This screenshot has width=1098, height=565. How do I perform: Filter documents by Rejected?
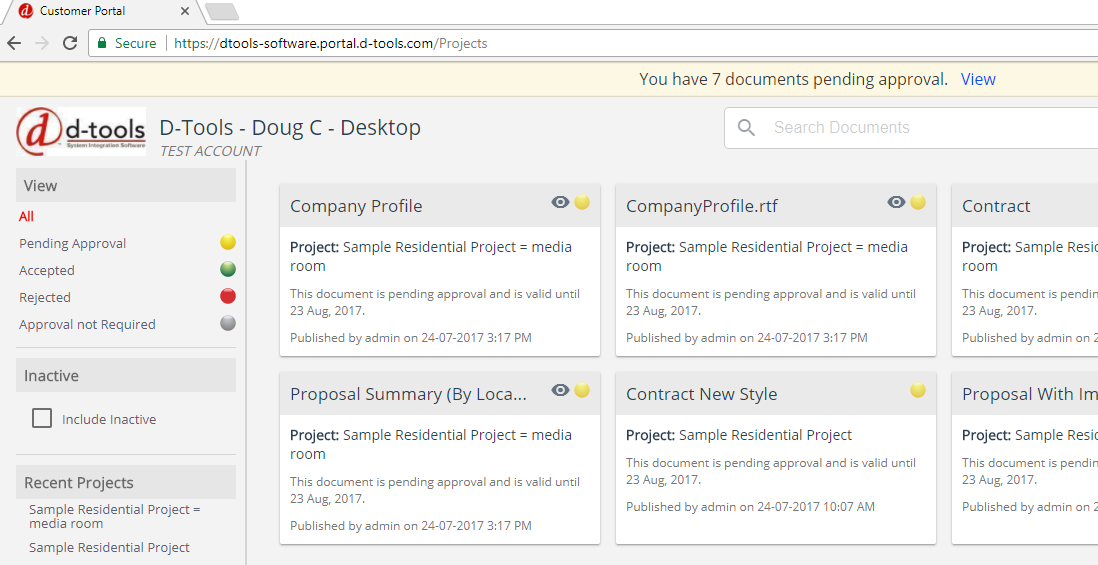45,298
